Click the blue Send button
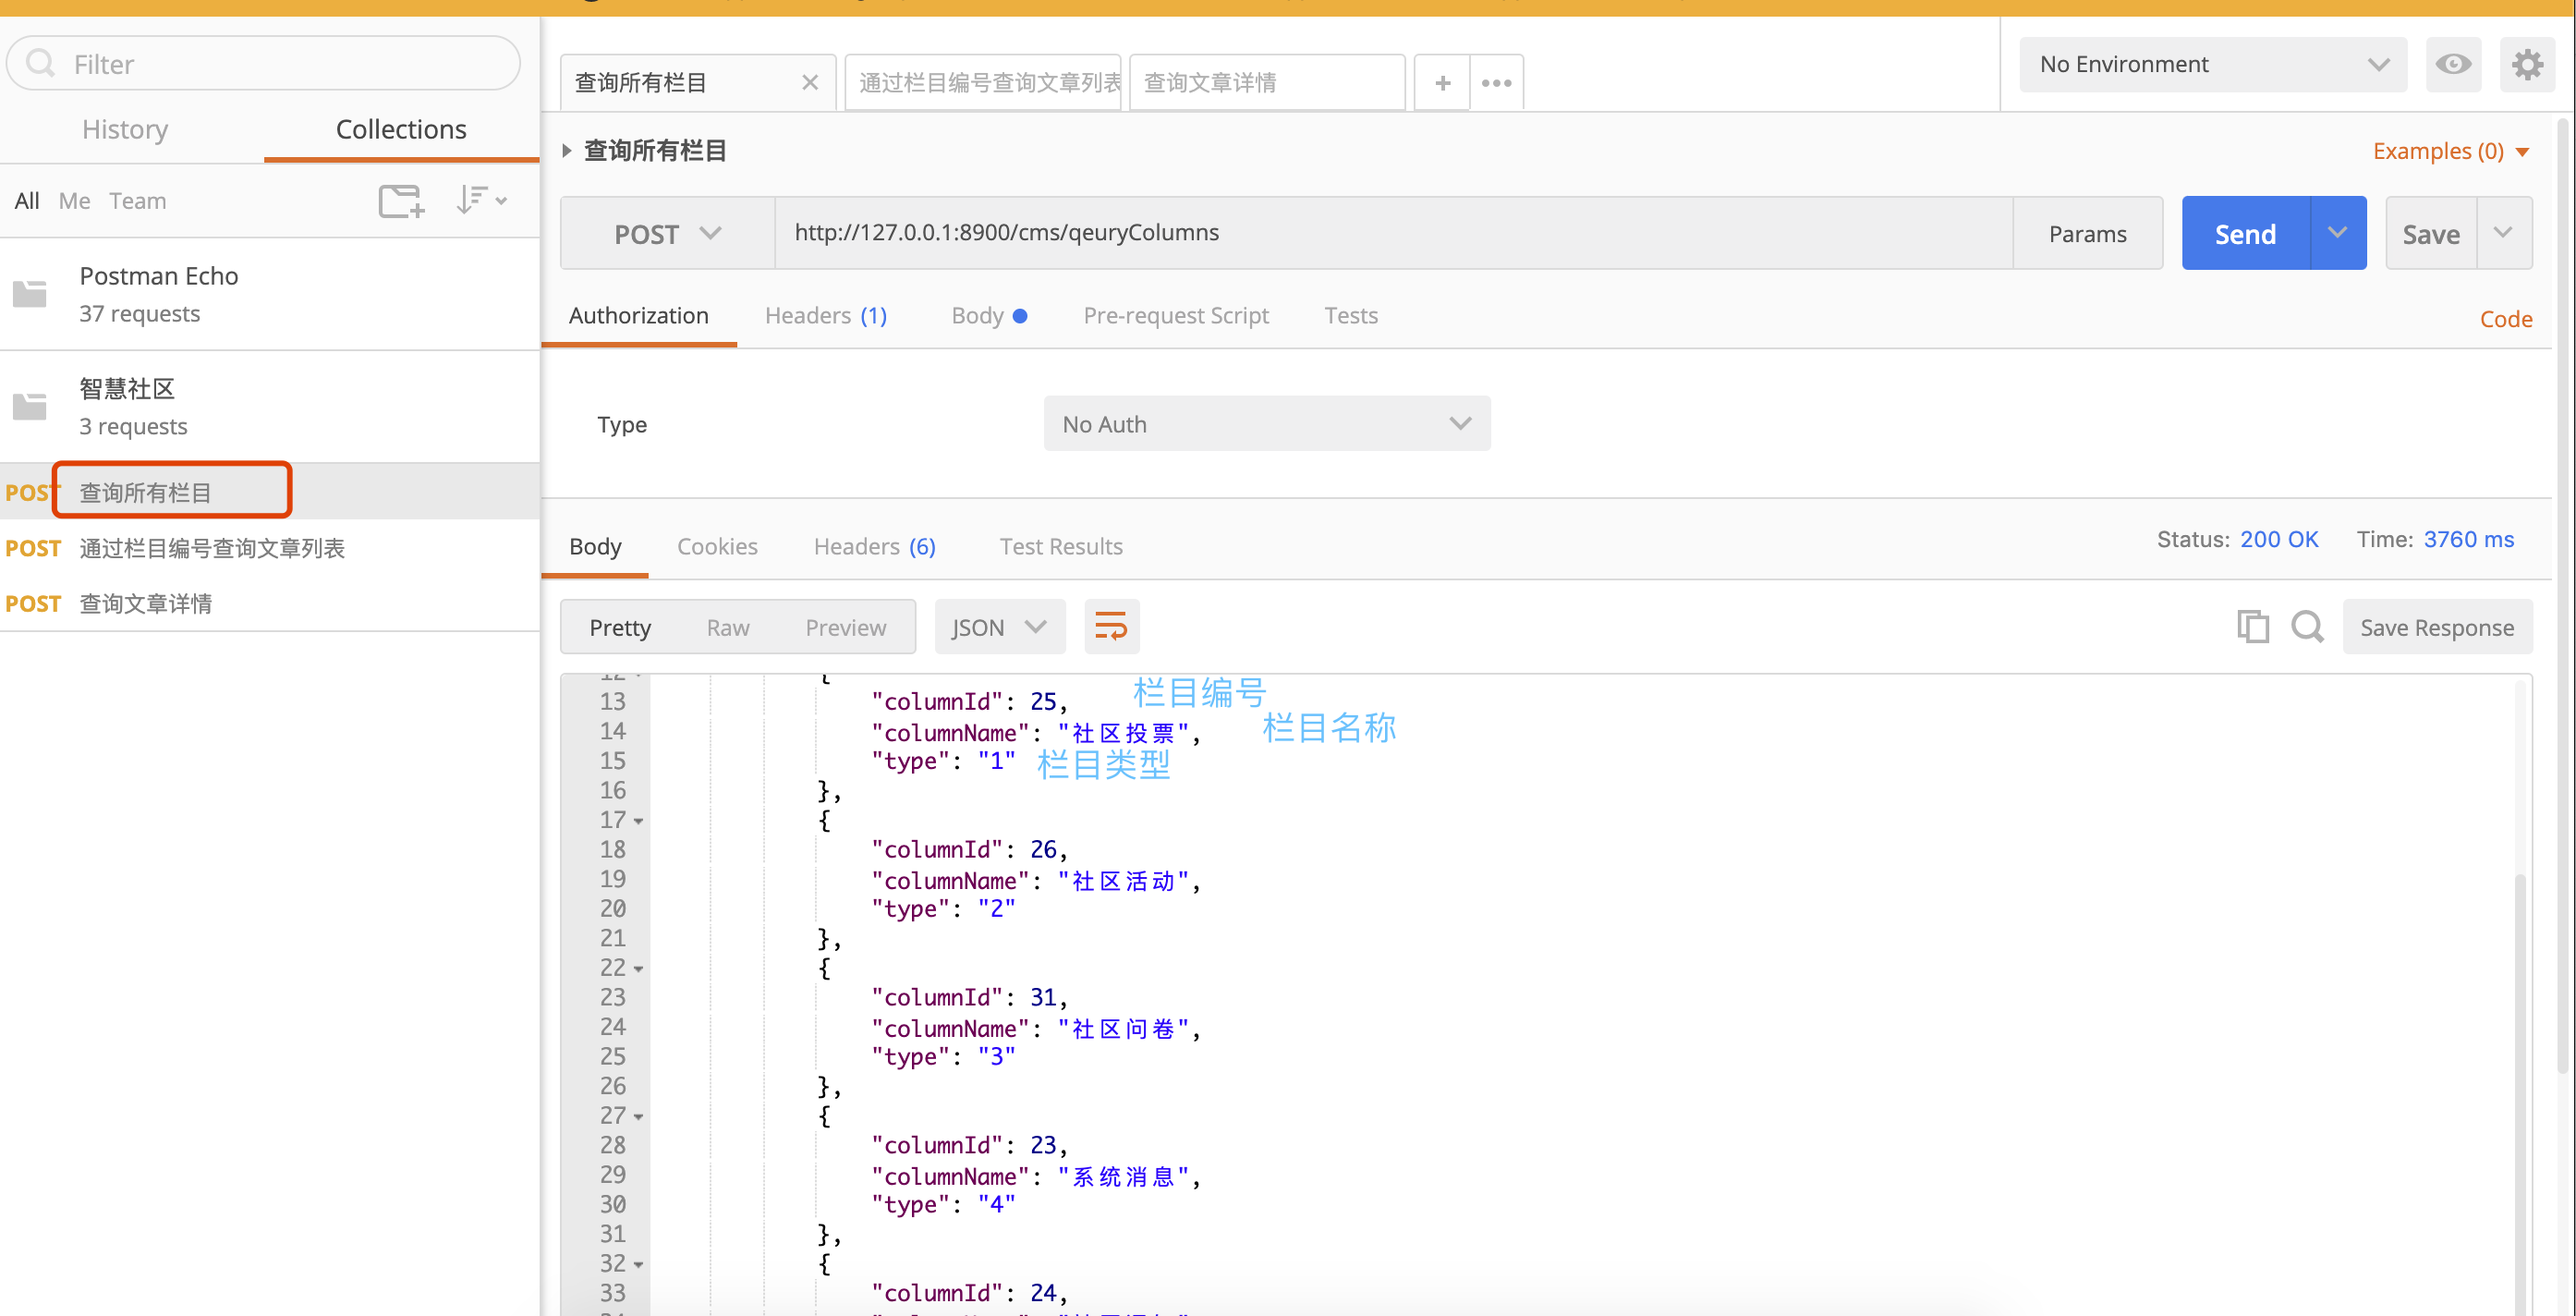 (x=2245, y=234)
